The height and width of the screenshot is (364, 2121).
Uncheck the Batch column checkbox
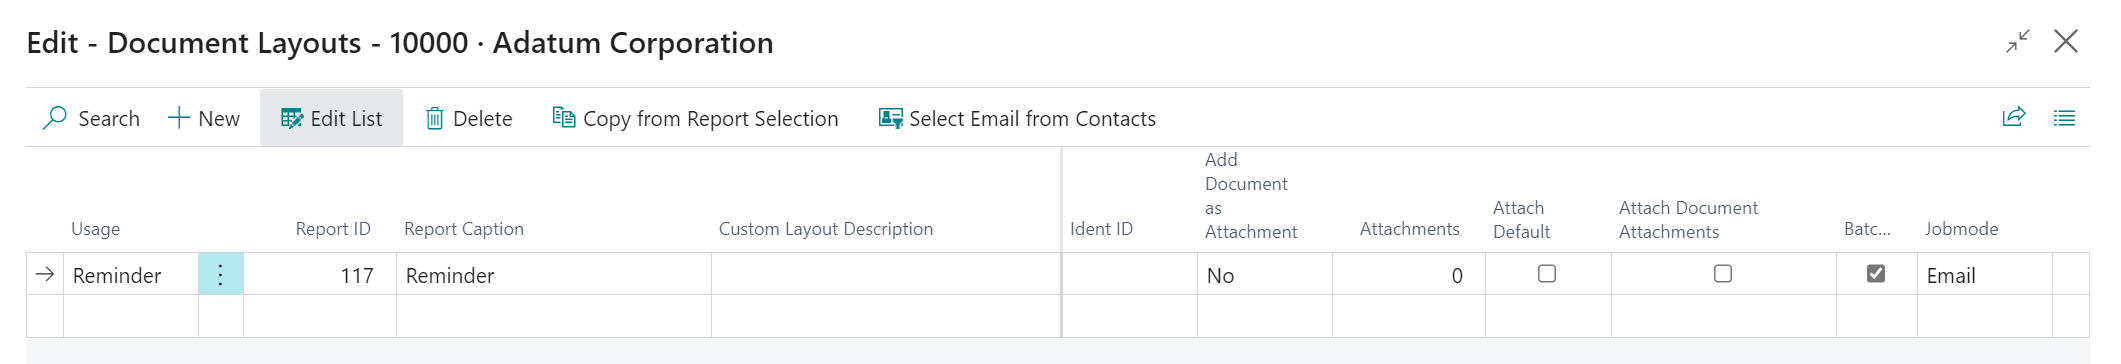(x=1876, y=273)
